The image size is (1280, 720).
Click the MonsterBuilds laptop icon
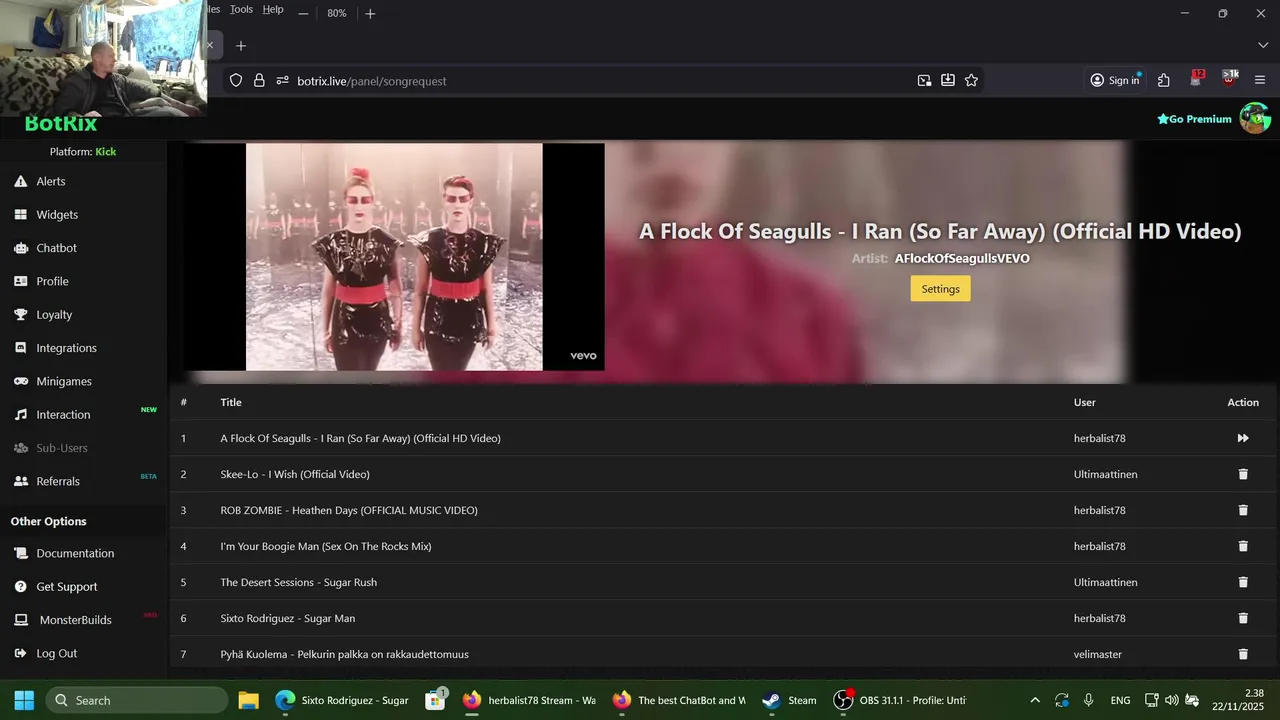[20, 620]
